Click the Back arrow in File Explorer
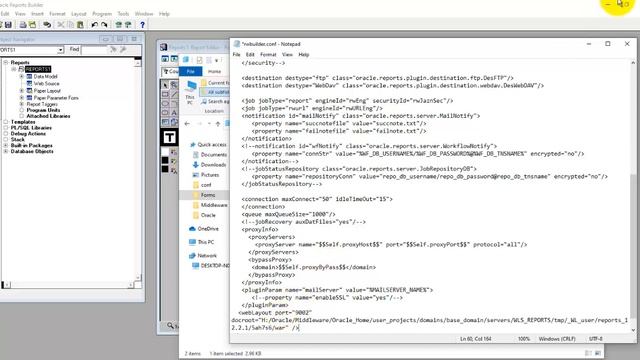This screenshot has width=640, height=360. 187,124
